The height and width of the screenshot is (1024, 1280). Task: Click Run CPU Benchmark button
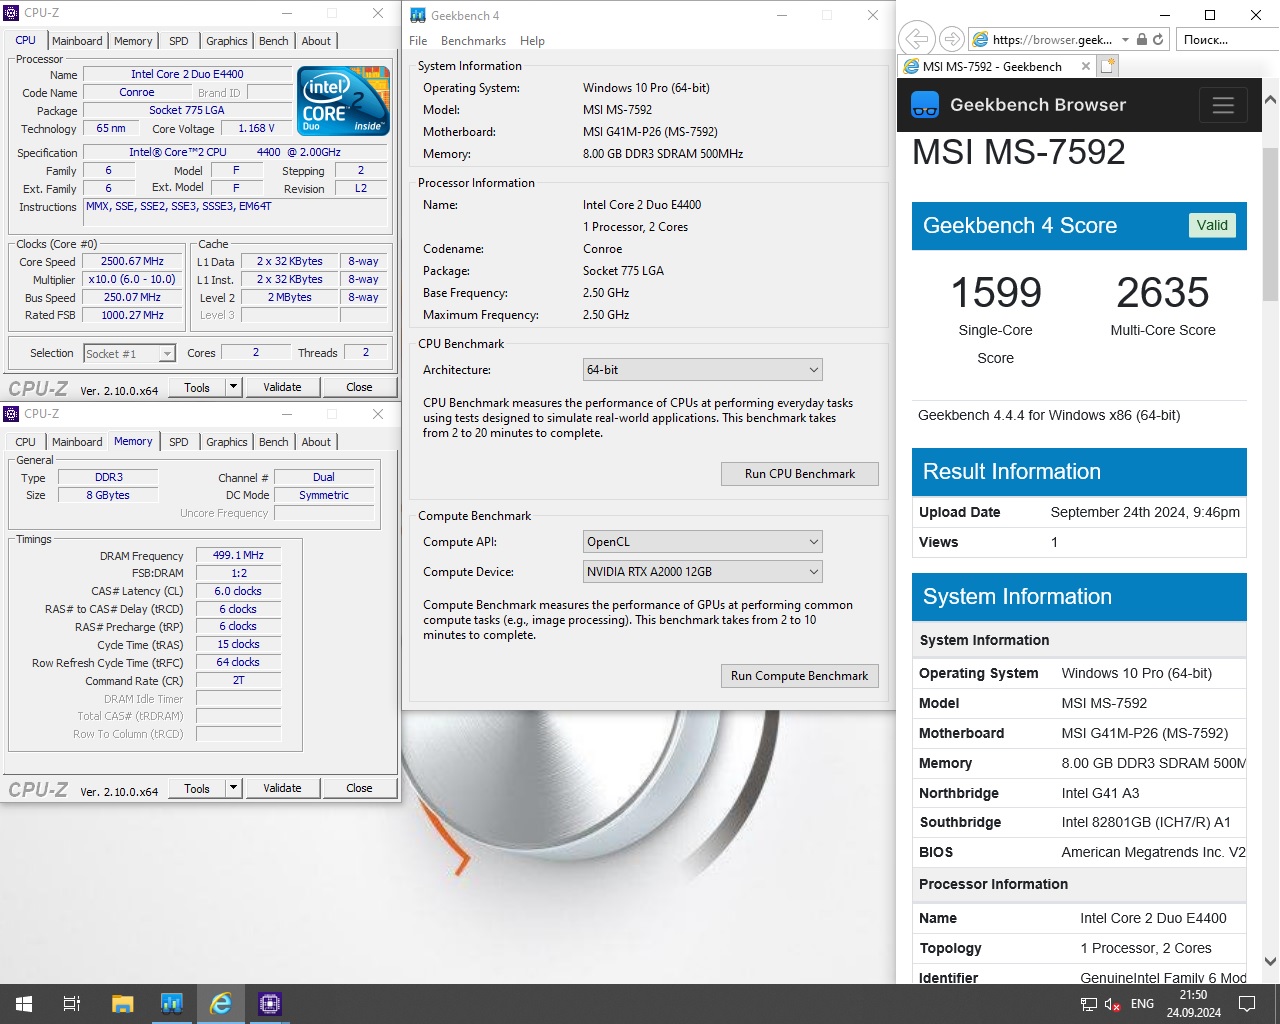click(x=800, y=474)
